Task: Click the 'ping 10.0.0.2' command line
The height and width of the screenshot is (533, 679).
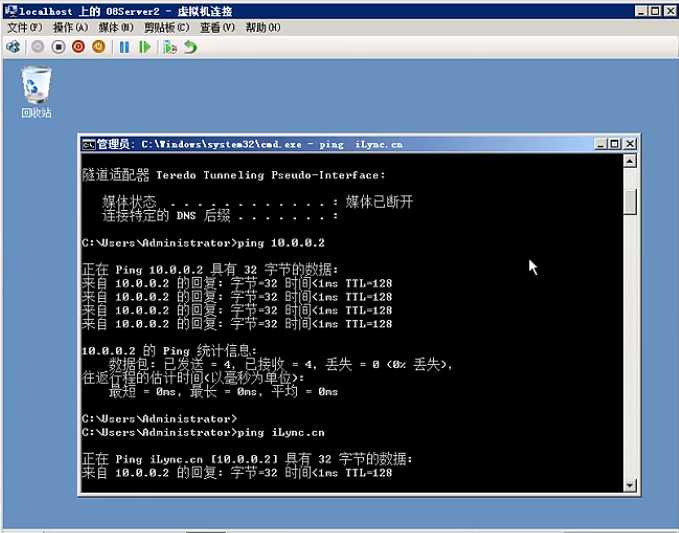Action: pos(203,243)
